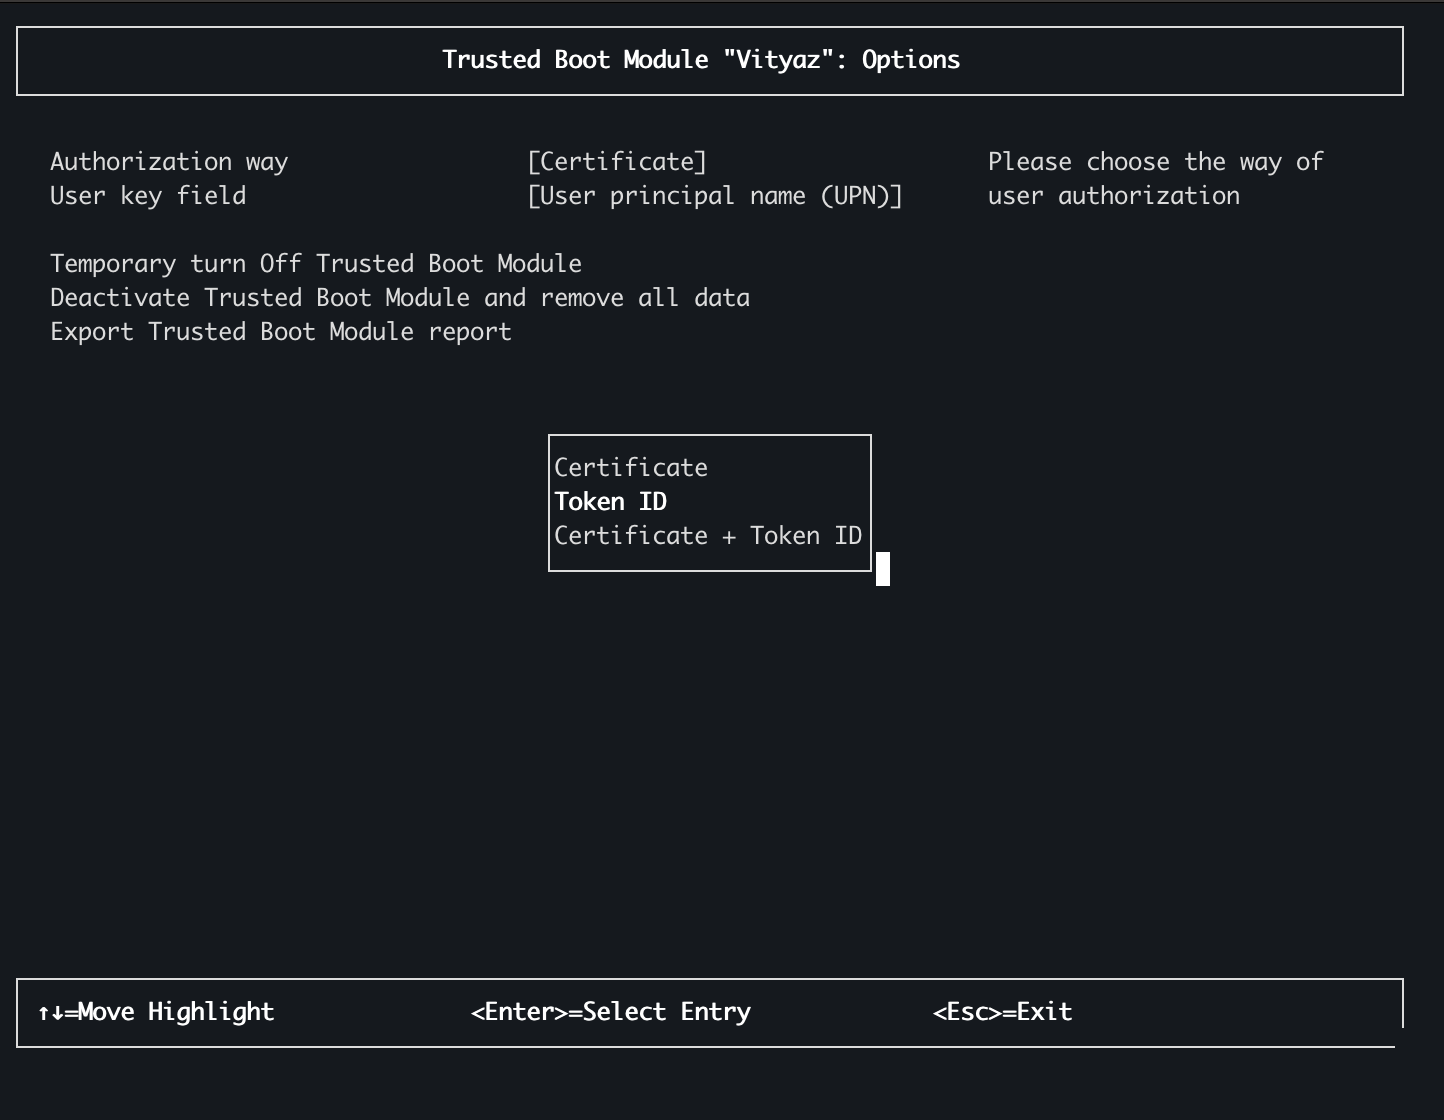The height and width of the screenshot is (1120, 1444).
Task: Click the arrows Move Highlight hint
Action: [156, 1012]
